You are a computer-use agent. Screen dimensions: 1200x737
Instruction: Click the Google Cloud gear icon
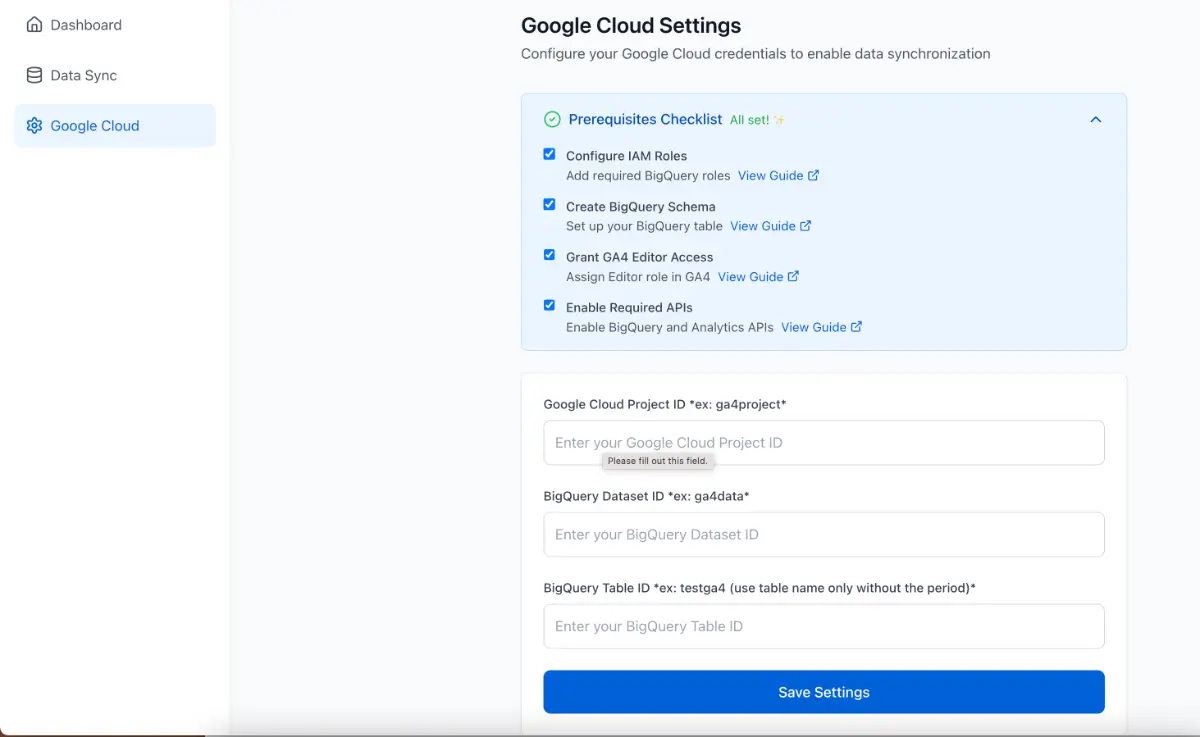click(x=35, y=126)
